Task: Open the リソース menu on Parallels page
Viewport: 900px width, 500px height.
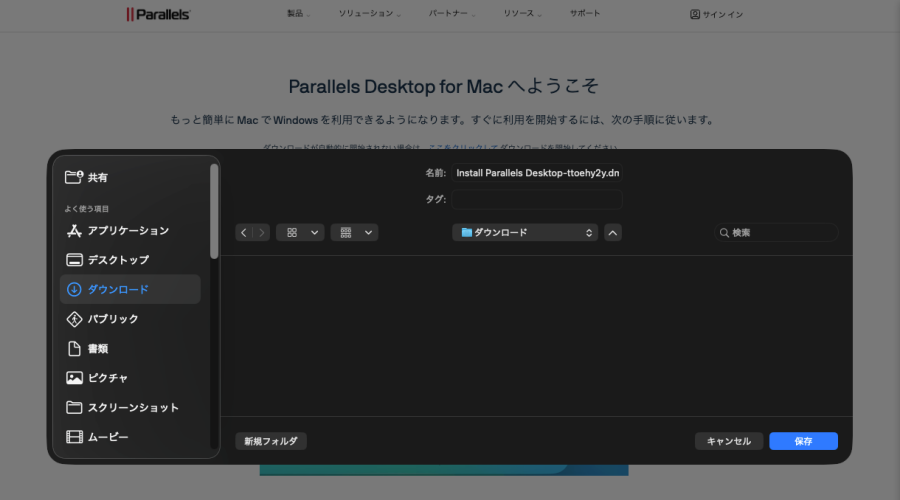Action: (x=522, y=13)
